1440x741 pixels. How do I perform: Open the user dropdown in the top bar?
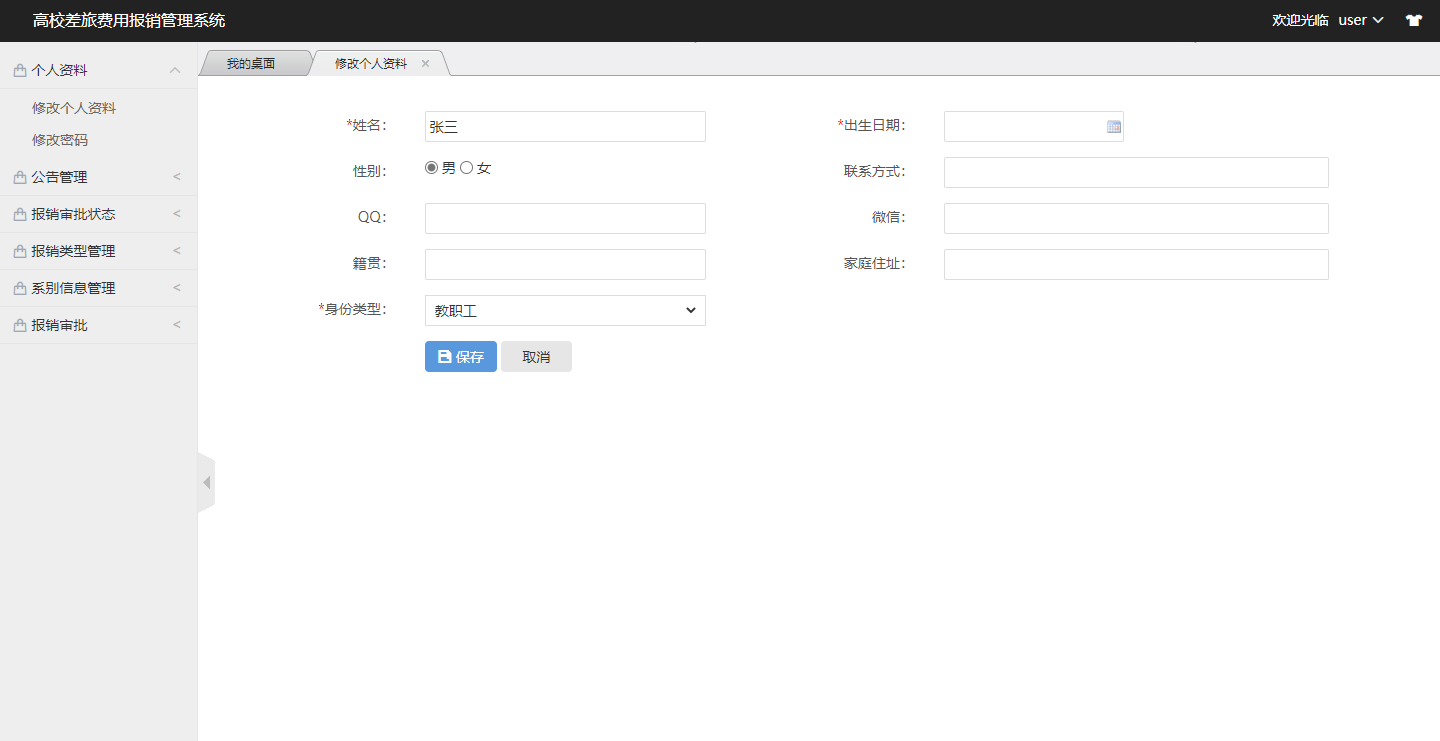pyautogui.click(x=1361, y=19)
